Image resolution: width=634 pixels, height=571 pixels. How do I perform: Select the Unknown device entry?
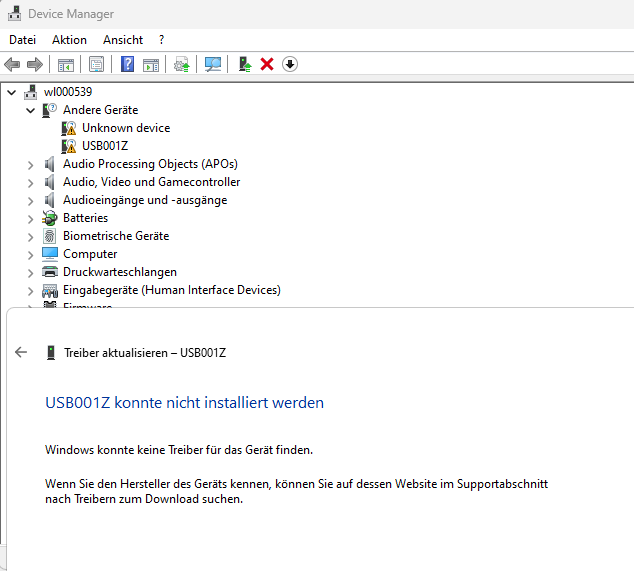coord(126,128)
